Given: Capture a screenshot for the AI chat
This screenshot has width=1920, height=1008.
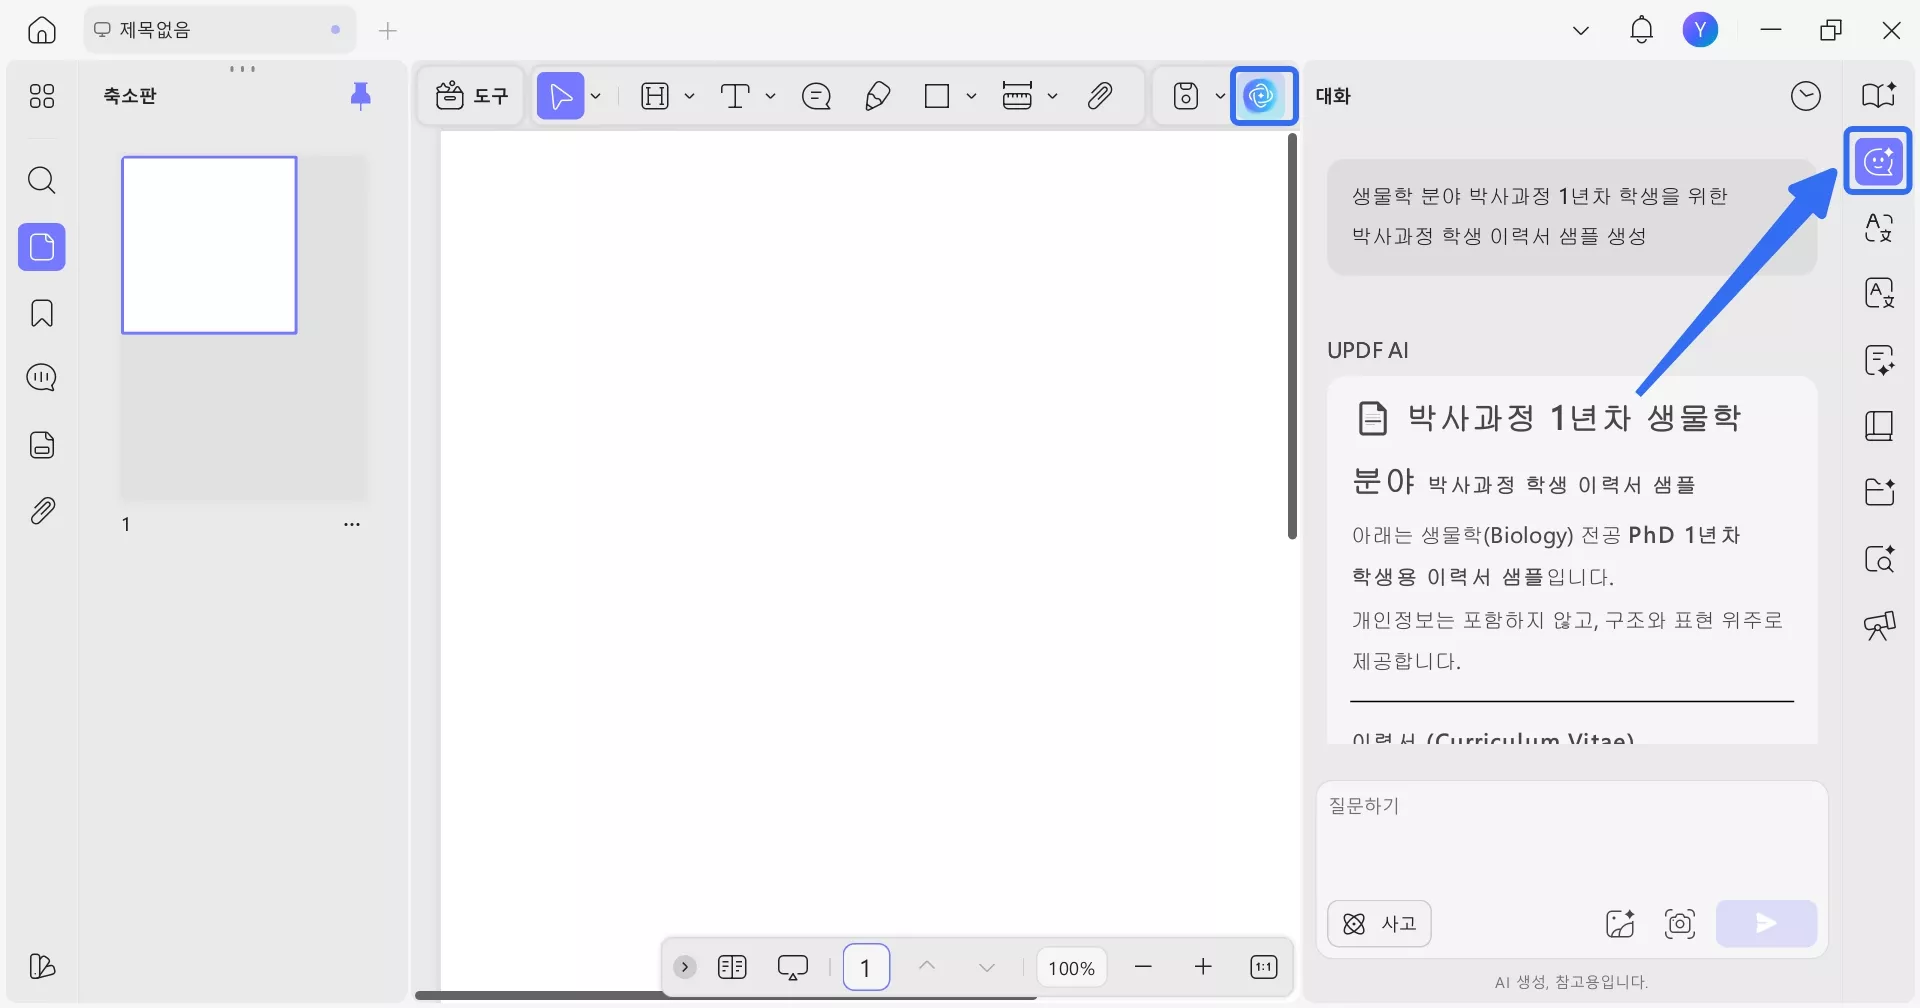Looking at the screenshot, I should pos(1679,923).
